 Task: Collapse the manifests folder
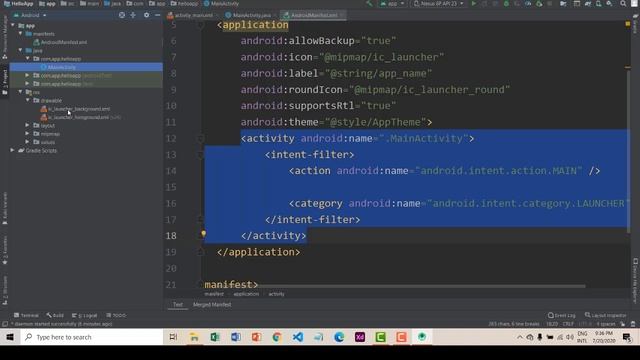click(20, 33)
